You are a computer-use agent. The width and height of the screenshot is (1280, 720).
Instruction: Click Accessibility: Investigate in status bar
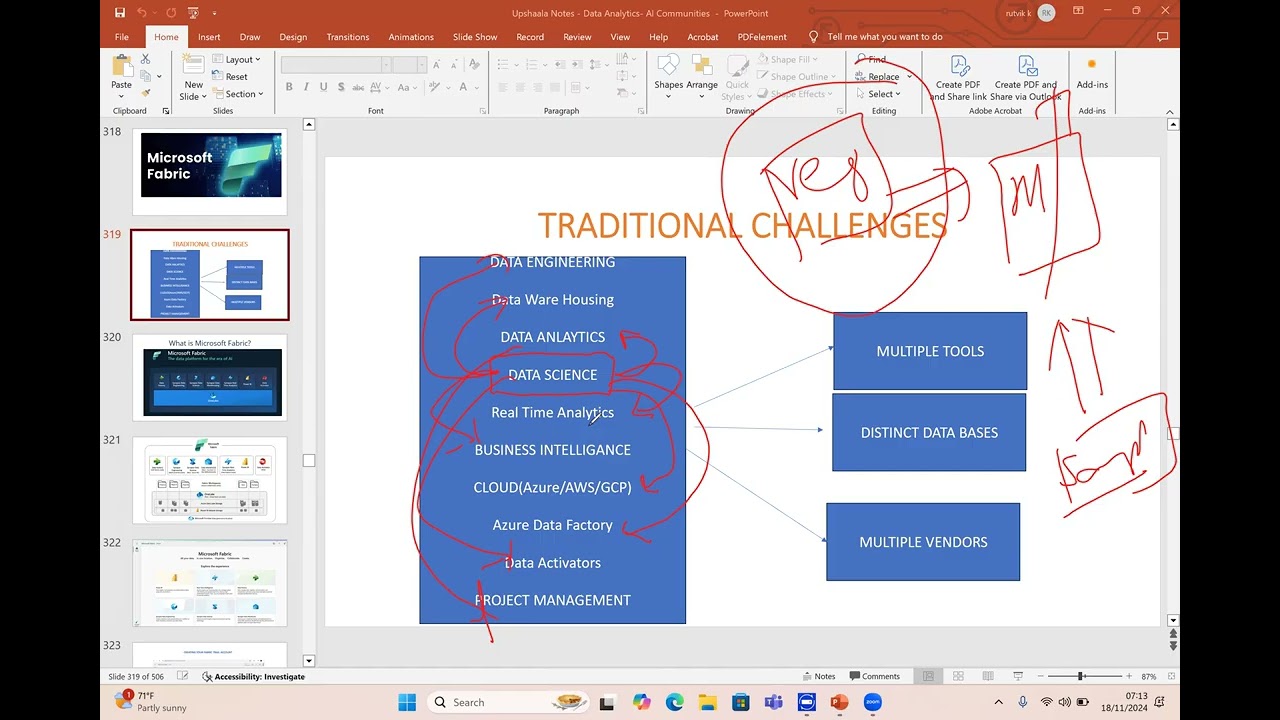tap(253, 676)
